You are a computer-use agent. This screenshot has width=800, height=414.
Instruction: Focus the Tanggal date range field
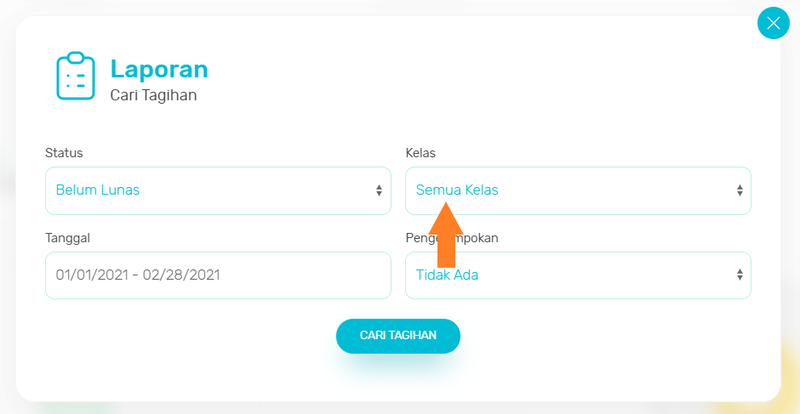click(218, 275)
